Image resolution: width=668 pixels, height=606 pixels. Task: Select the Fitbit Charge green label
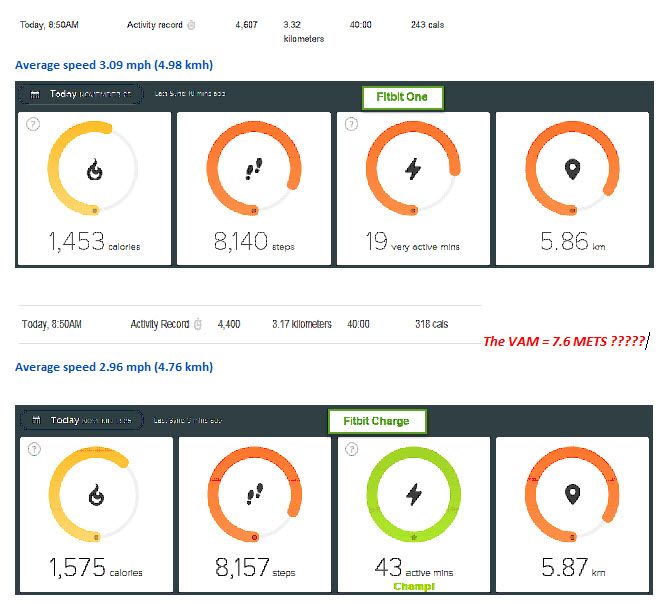377,421
